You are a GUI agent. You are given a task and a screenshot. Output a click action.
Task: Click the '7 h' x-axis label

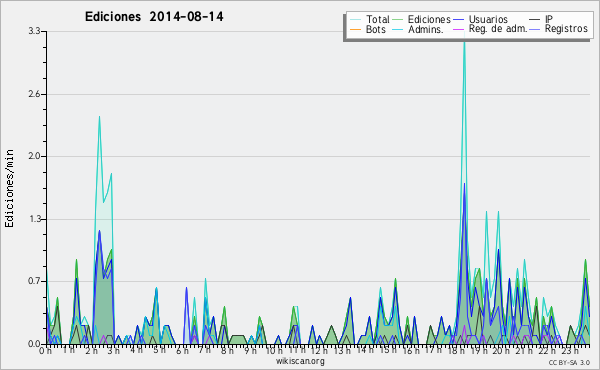[204, 350]
